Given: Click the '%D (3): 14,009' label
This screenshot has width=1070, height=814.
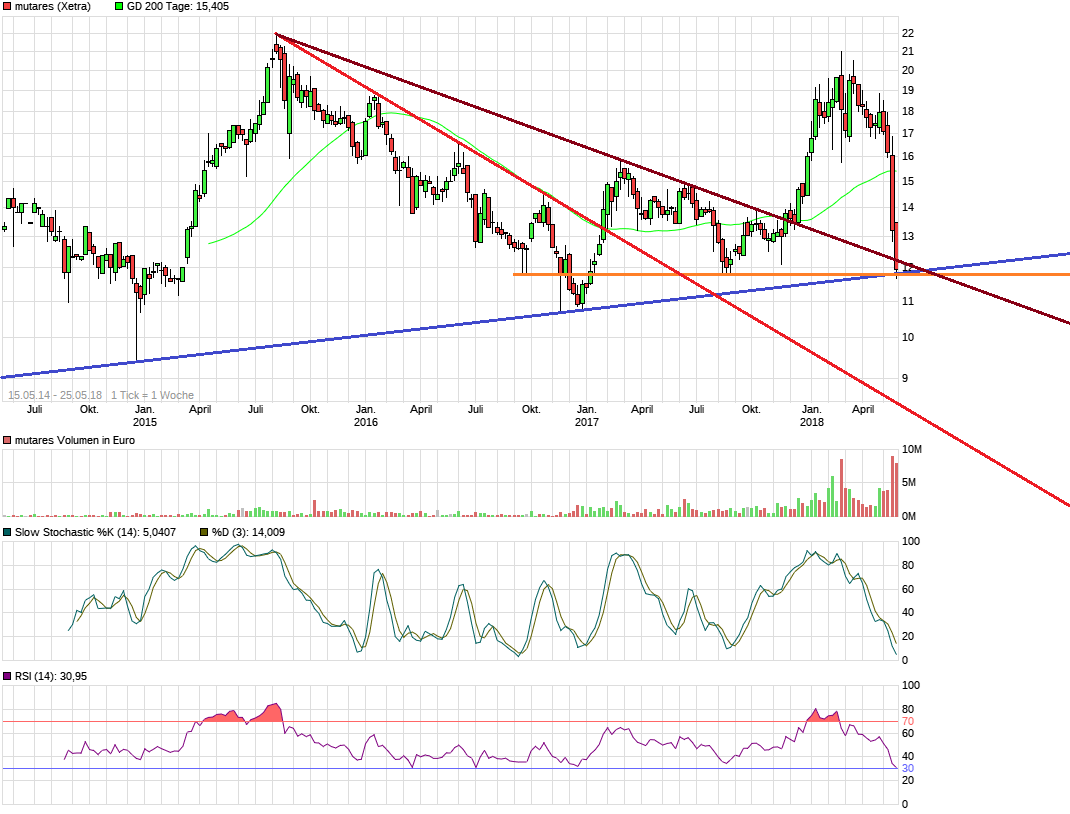Looking at the screenshot, I should pos(248,532).
